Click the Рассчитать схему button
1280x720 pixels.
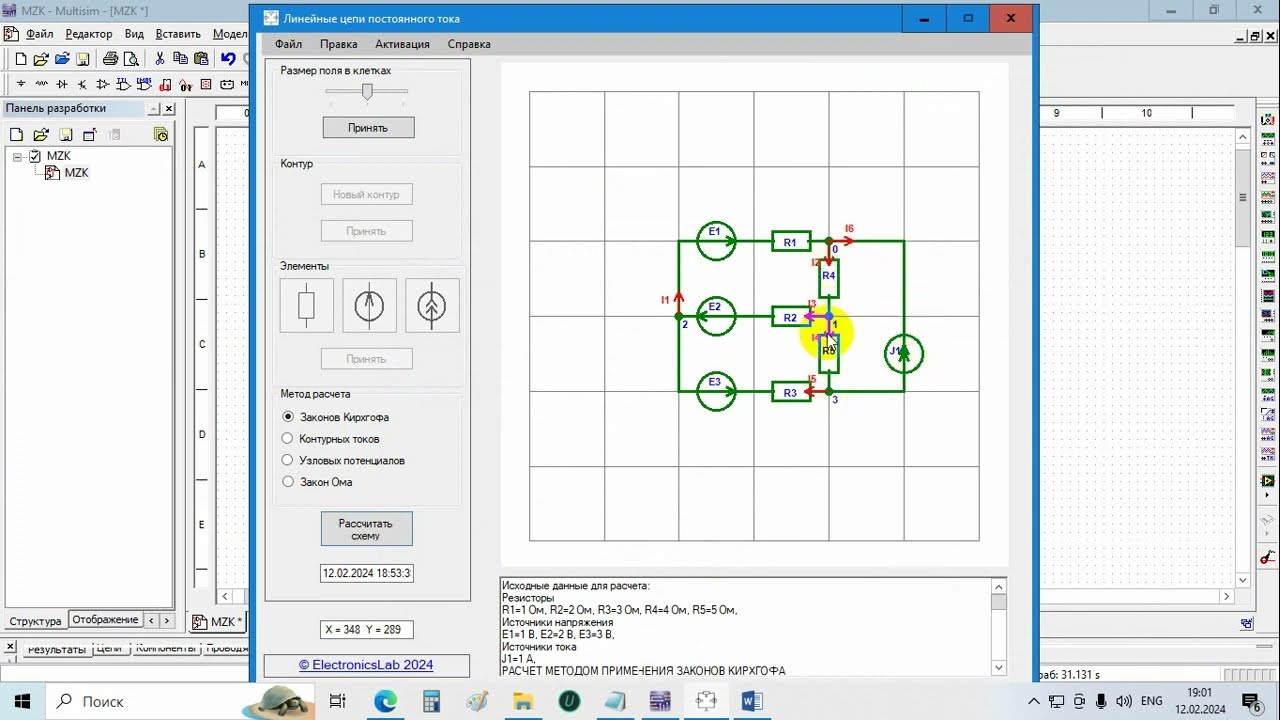(366, 529)
